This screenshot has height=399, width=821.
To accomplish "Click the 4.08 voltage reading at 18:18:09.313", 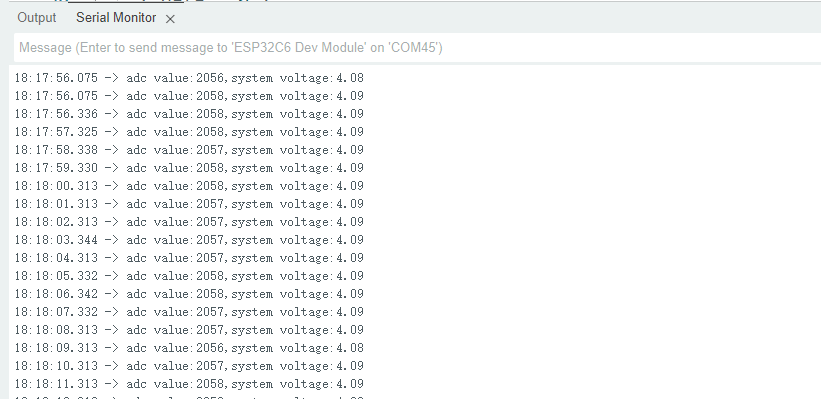I will click(350, 348).
